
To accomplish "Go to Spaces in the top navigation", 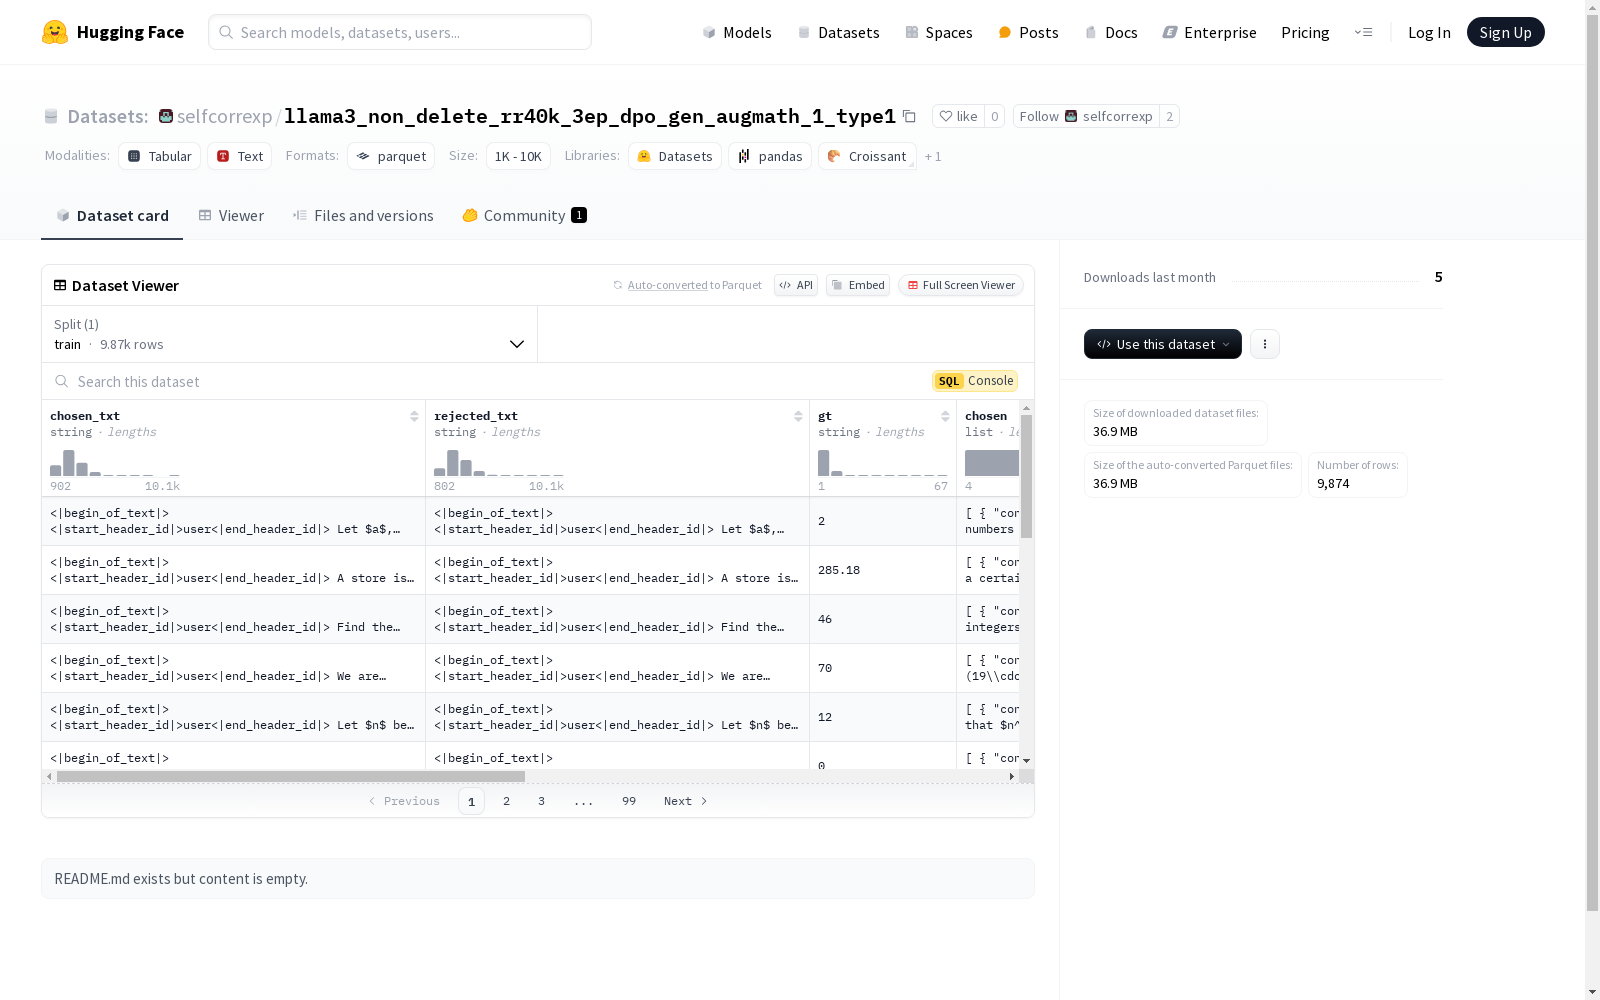I will pos(938,32).
